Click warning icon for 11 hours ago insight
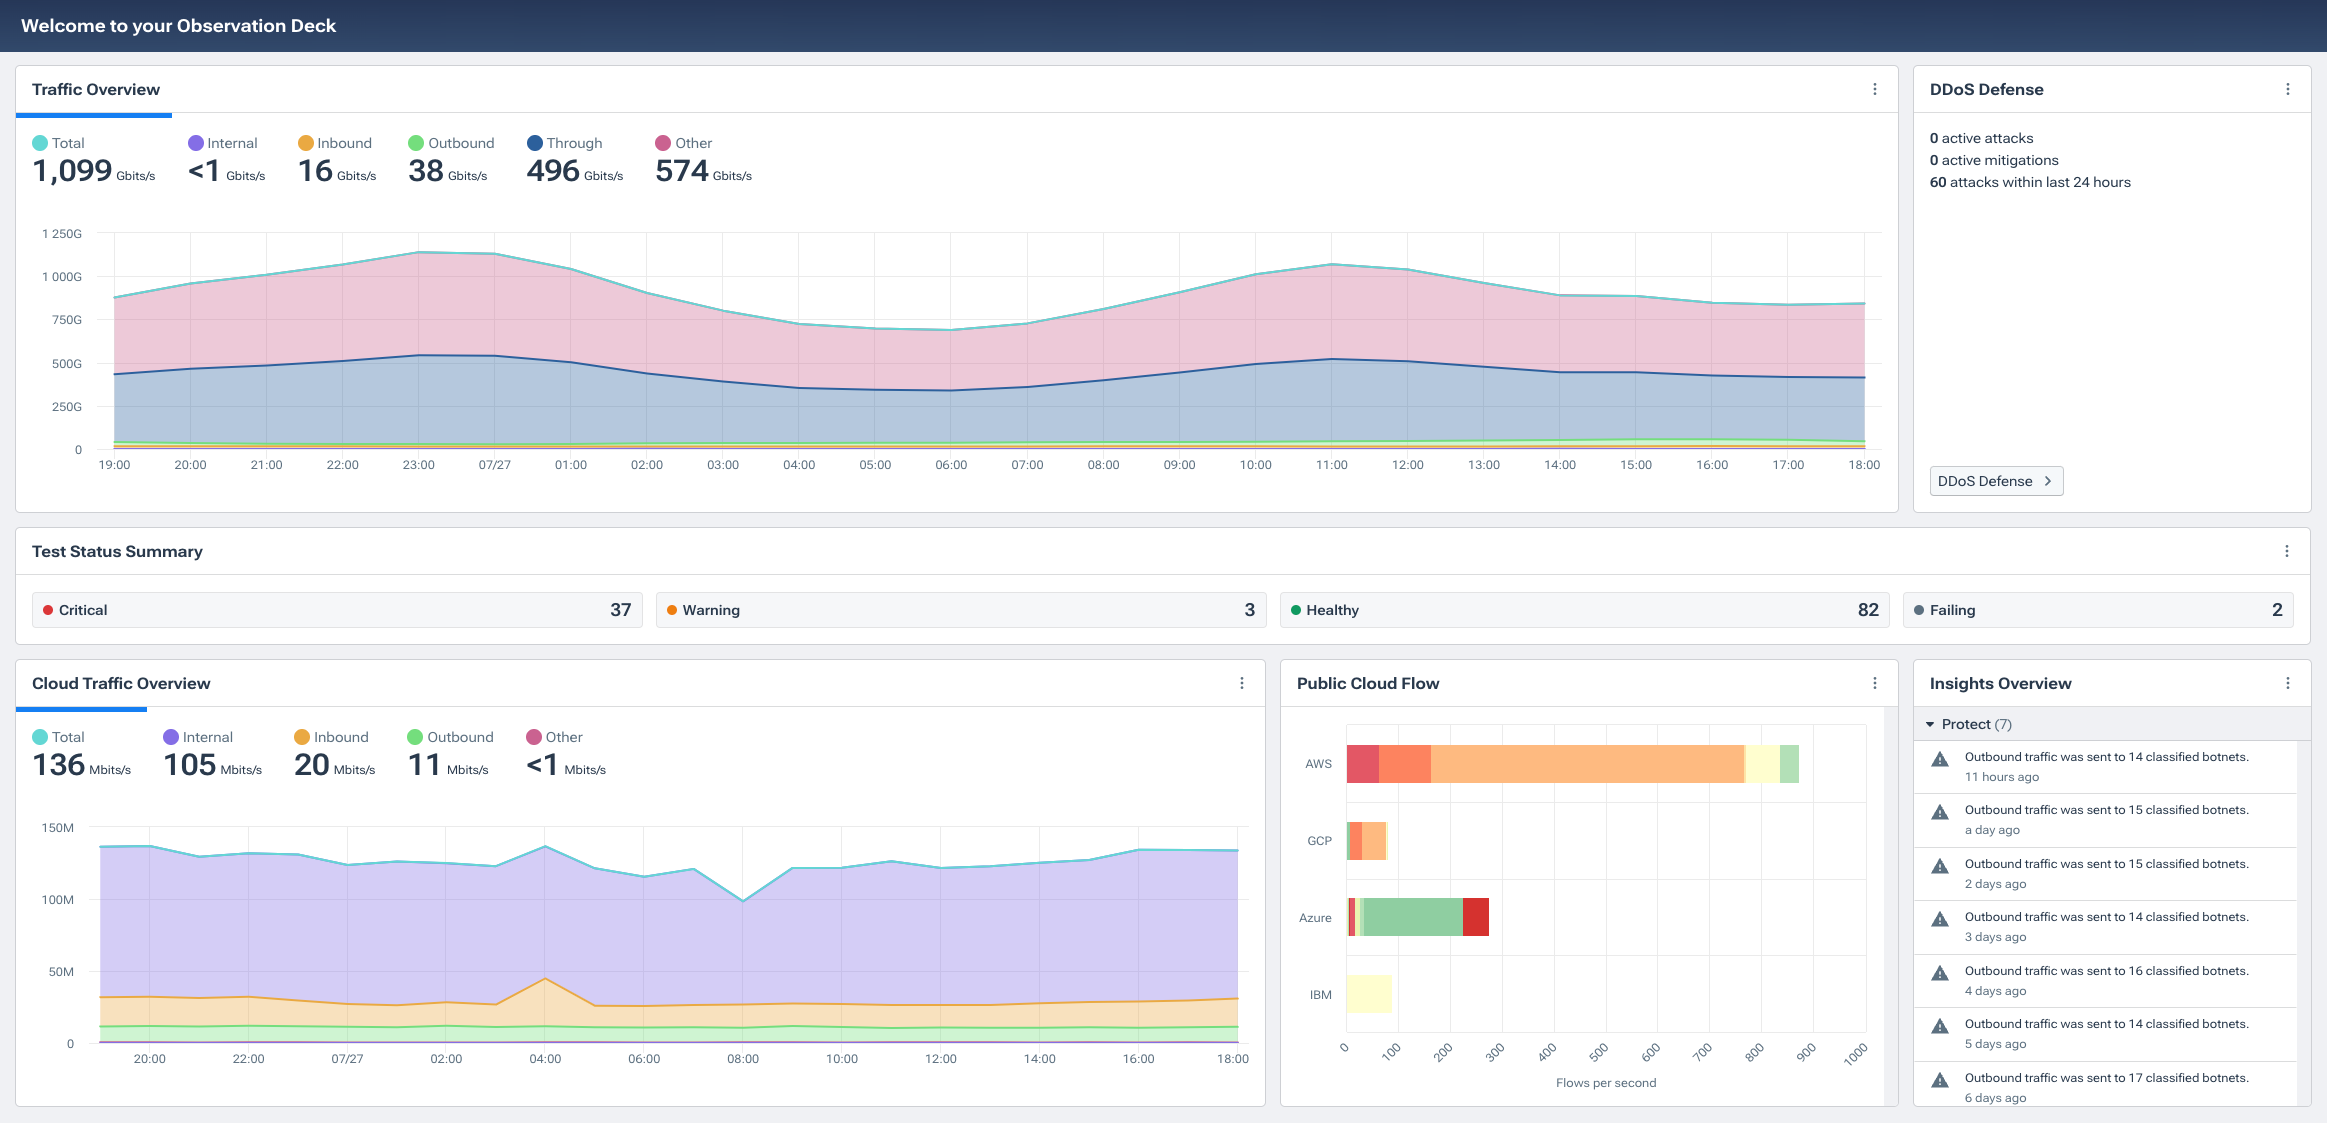 tap(1940, 759)
